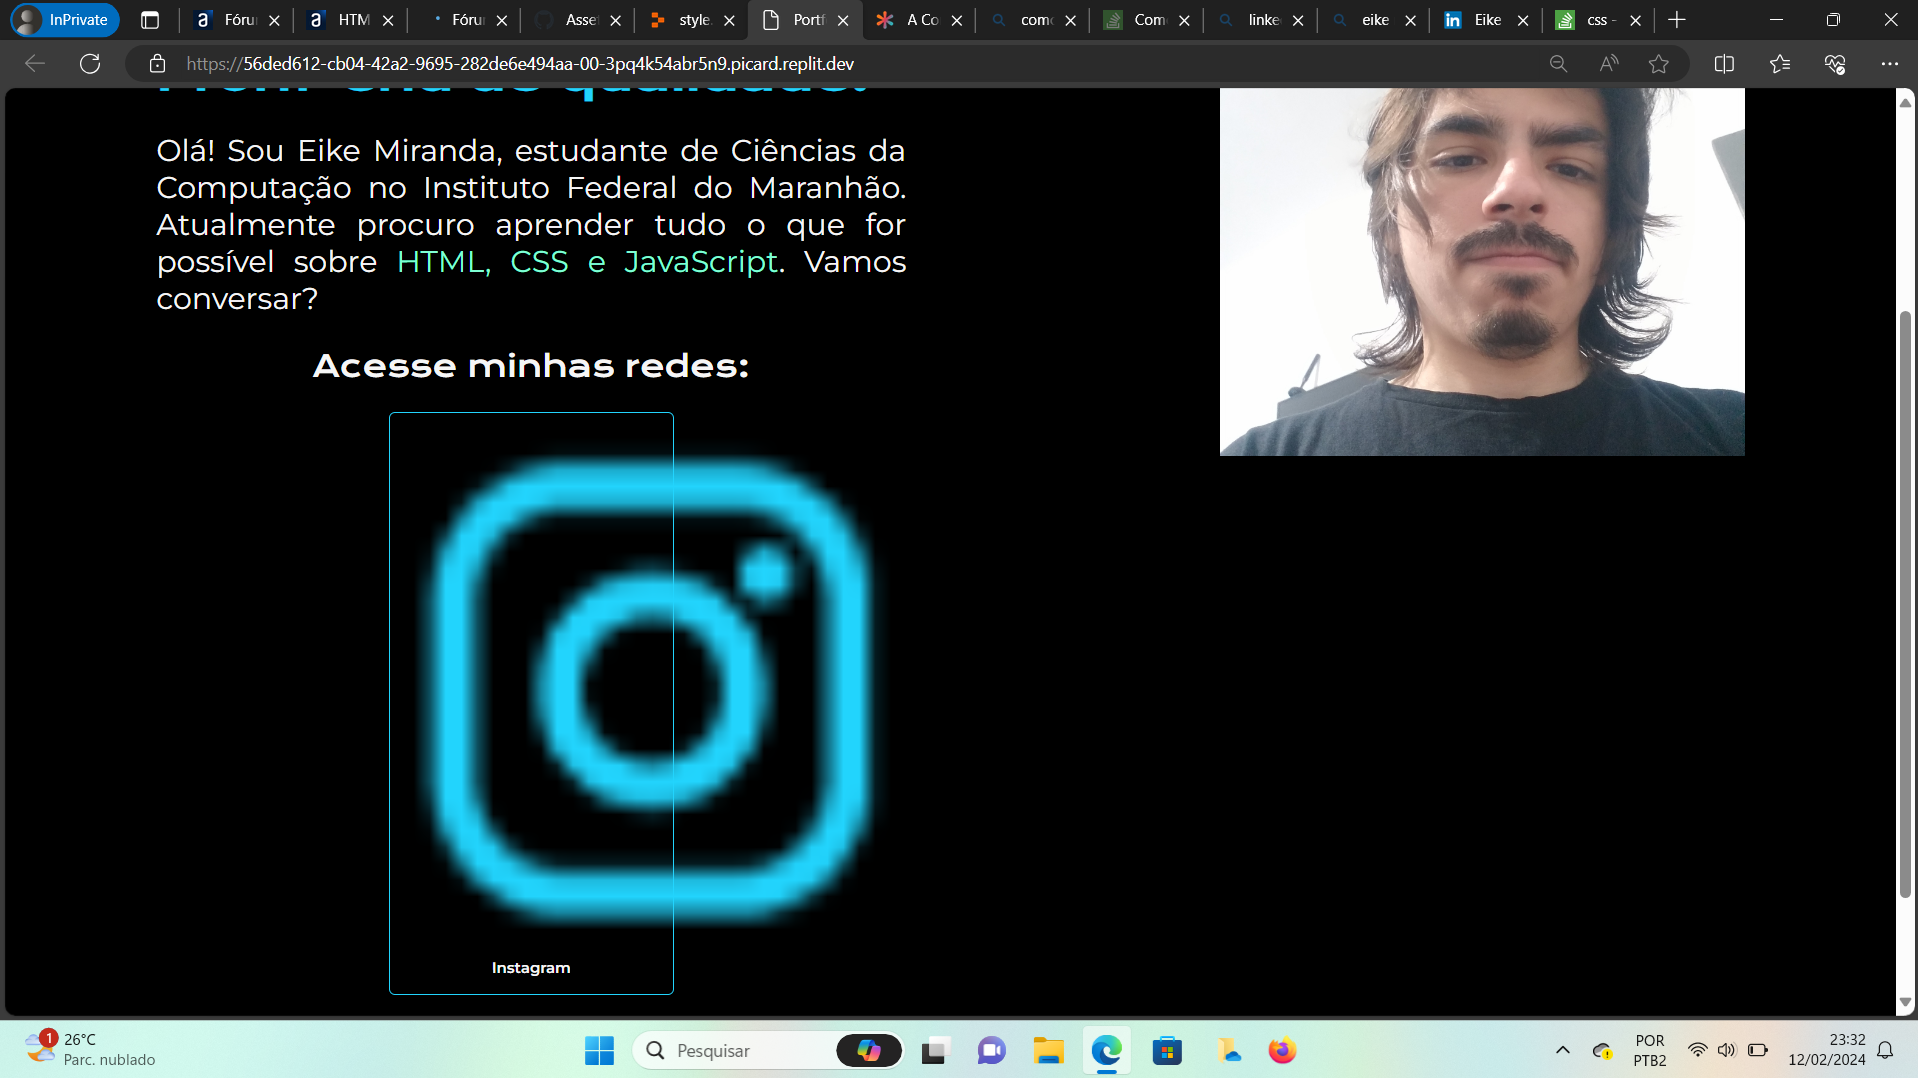
Task: Show hidden system tray icons chevron
Action: [1562, 1050]
